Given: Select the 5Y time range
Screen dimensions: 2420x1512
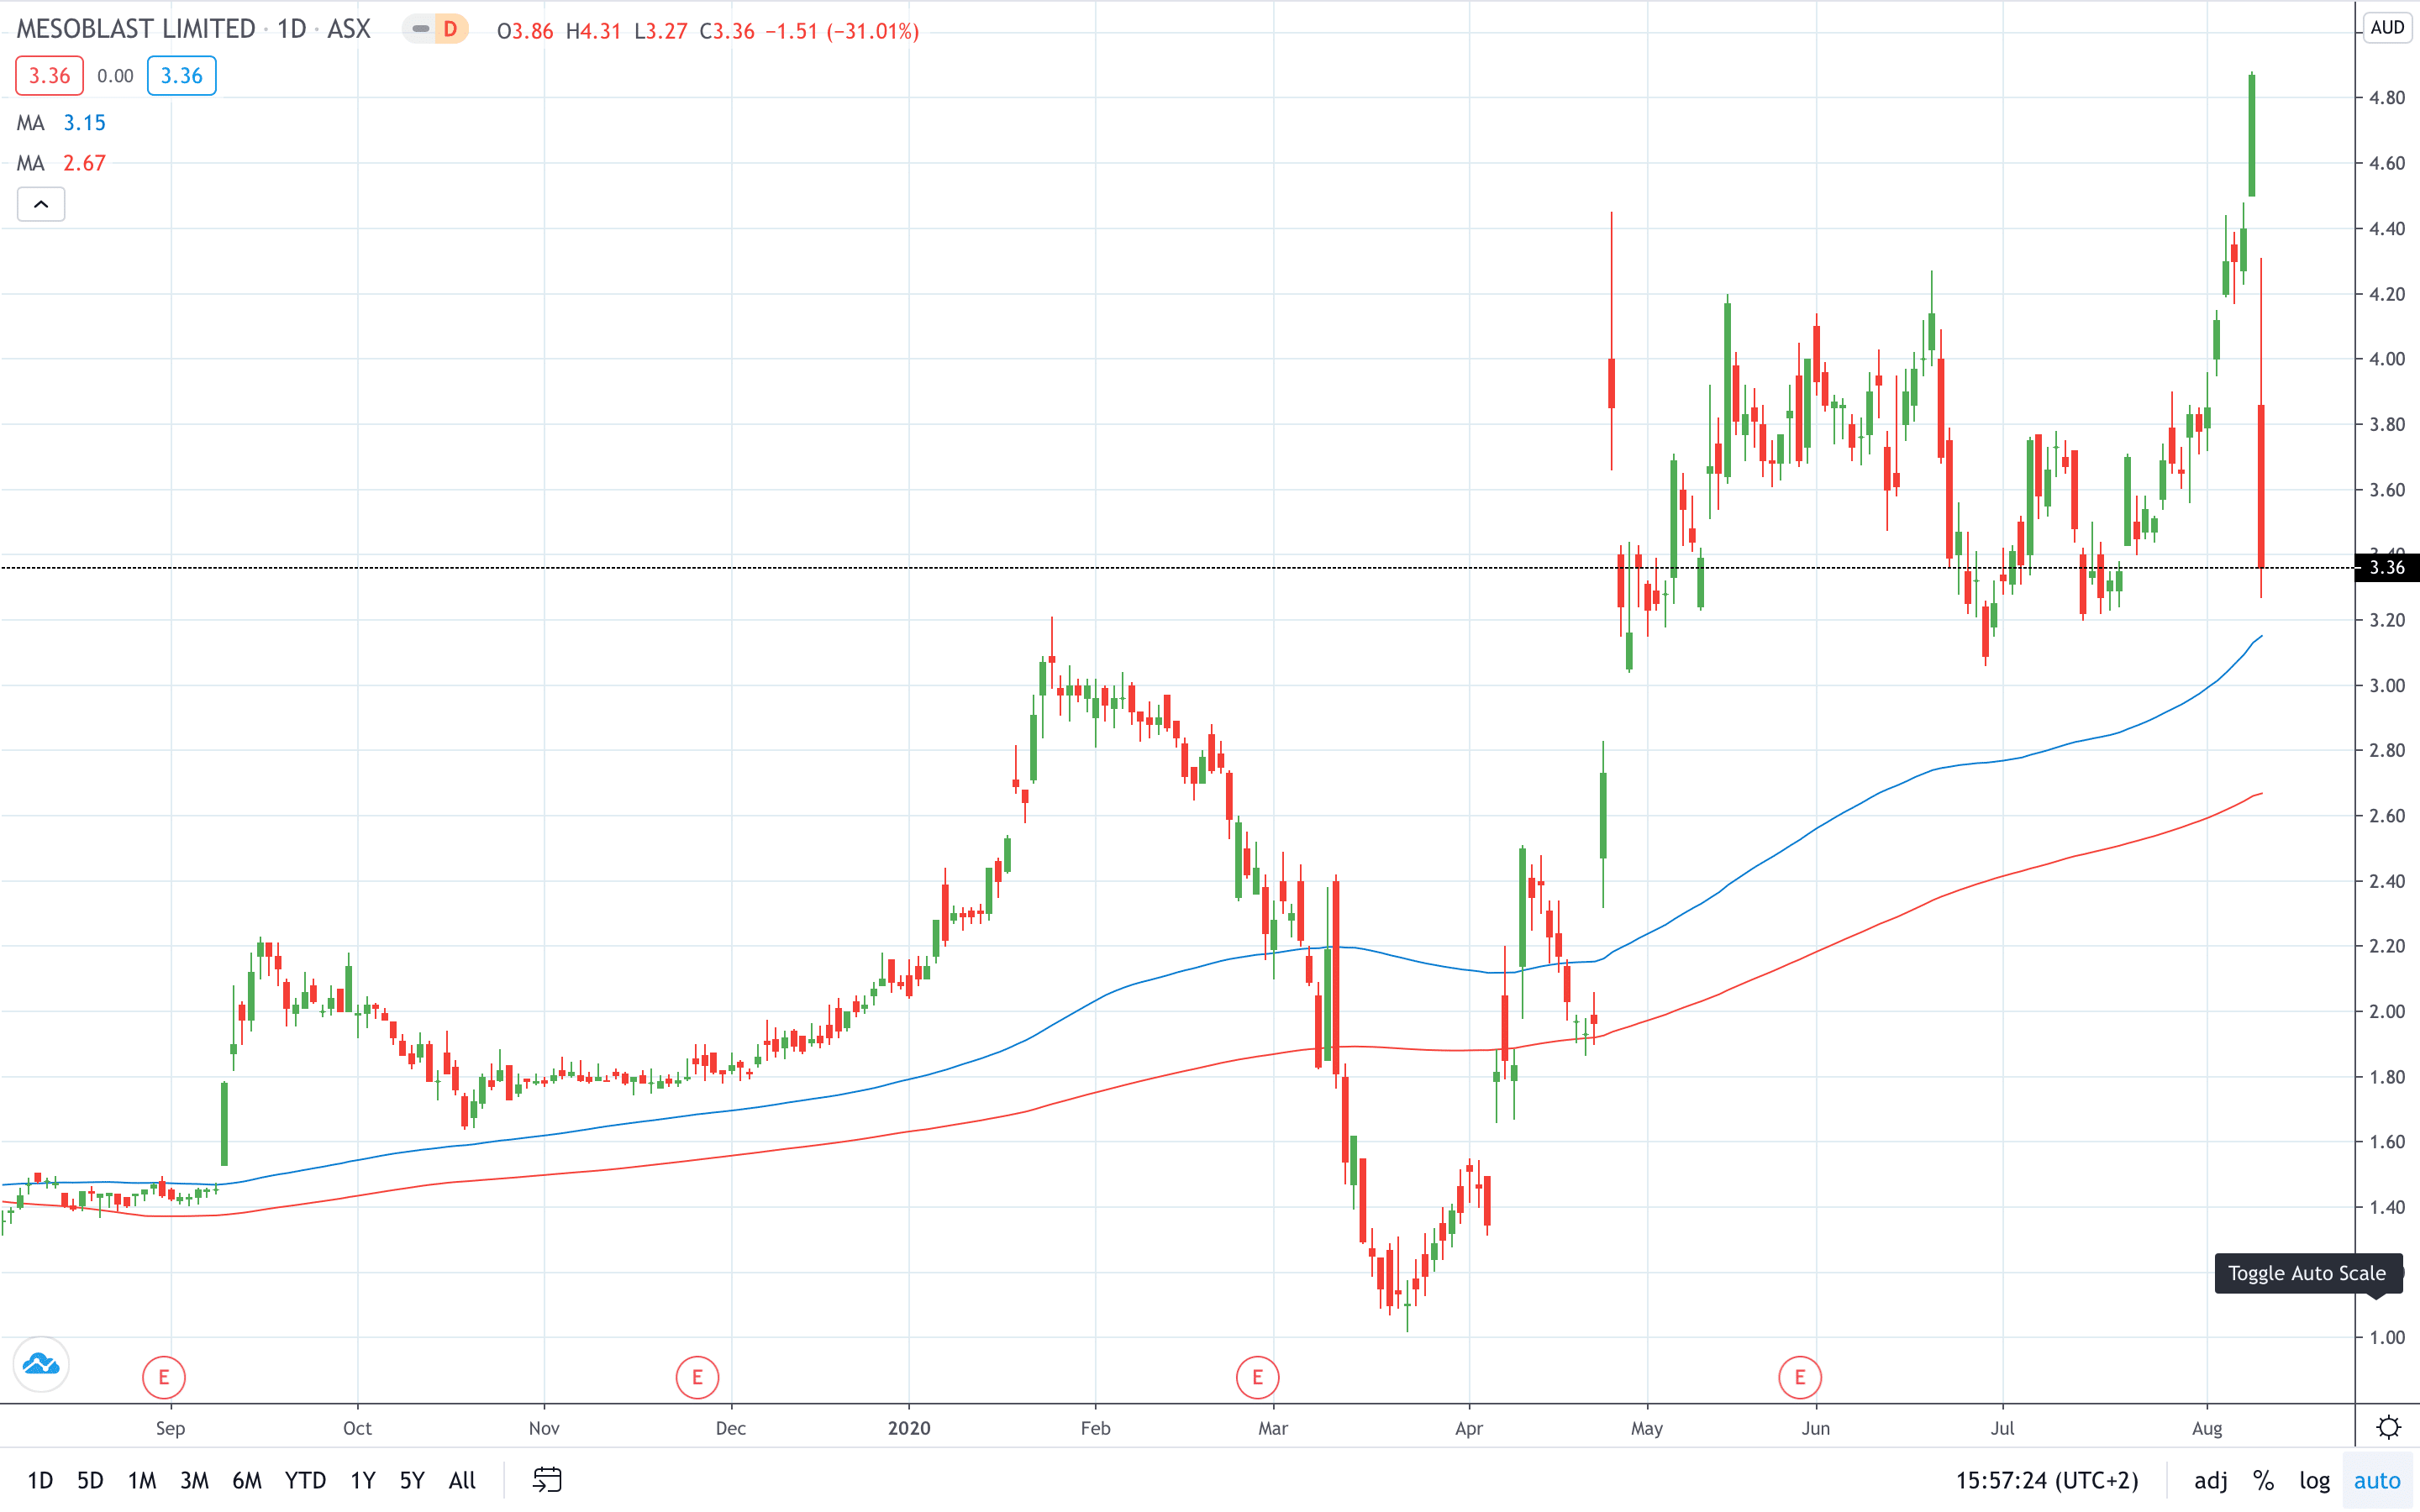Looking at the screenshot, I should pos(412,1480).
